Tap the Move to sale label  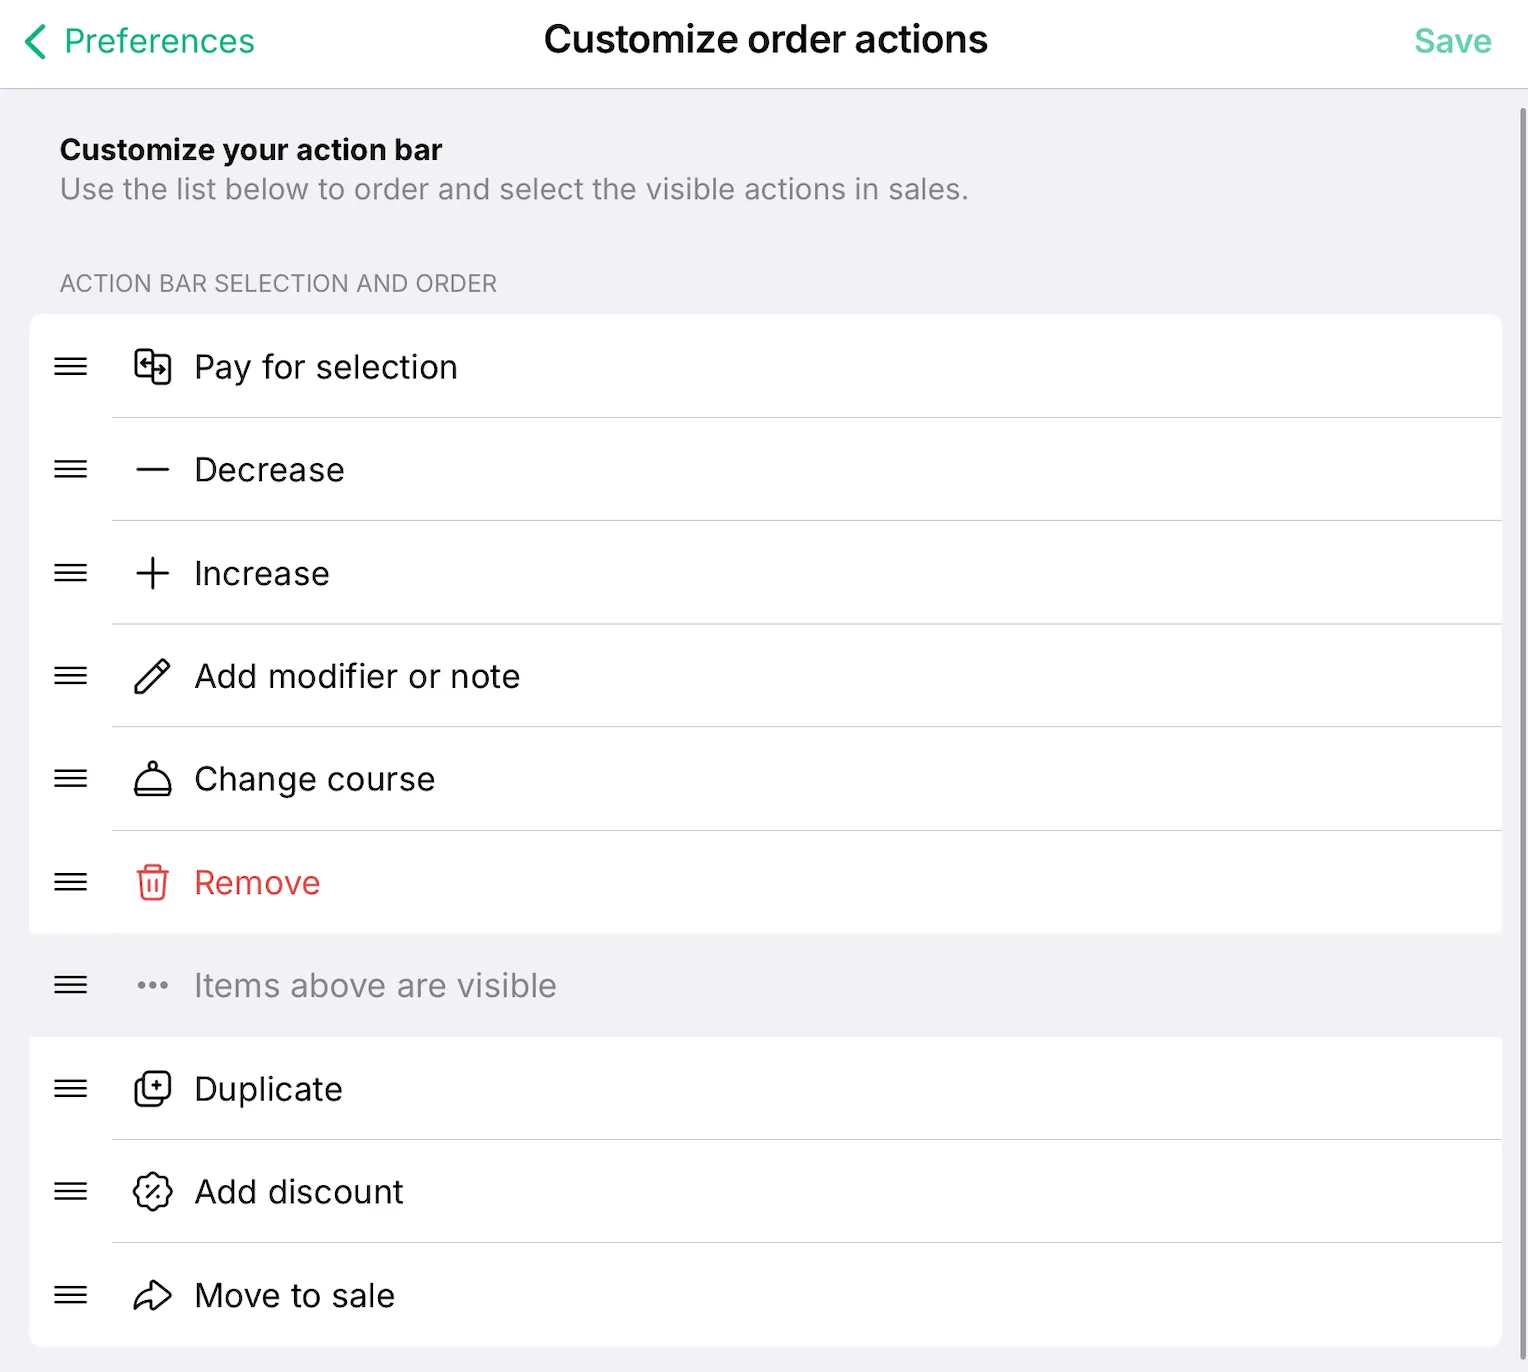click(294, 1295)
